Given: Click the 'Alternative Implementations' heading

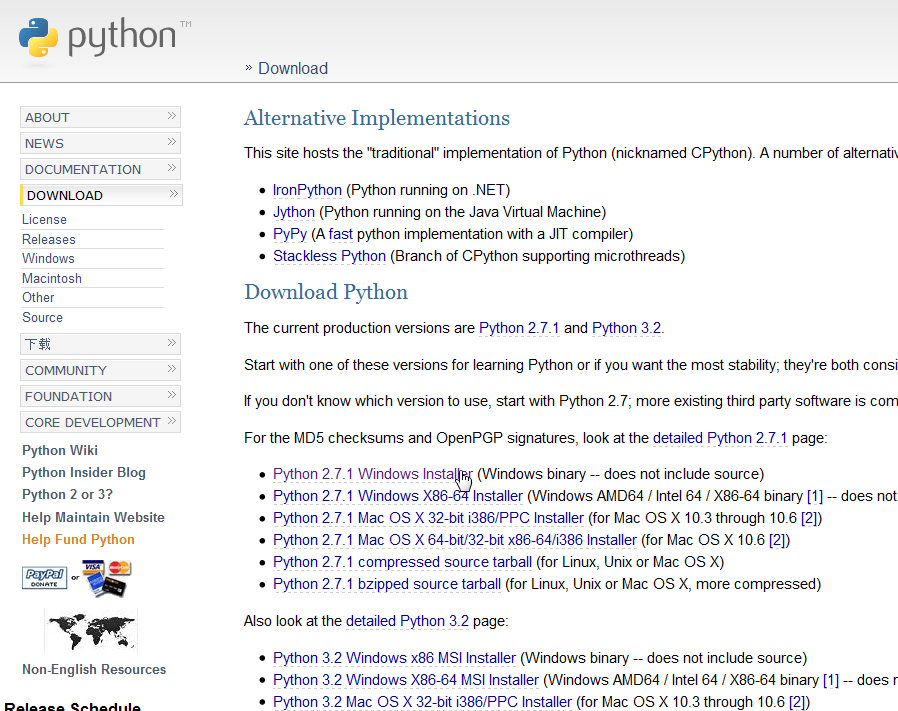Looking at the screenshot, I should 377,118.
